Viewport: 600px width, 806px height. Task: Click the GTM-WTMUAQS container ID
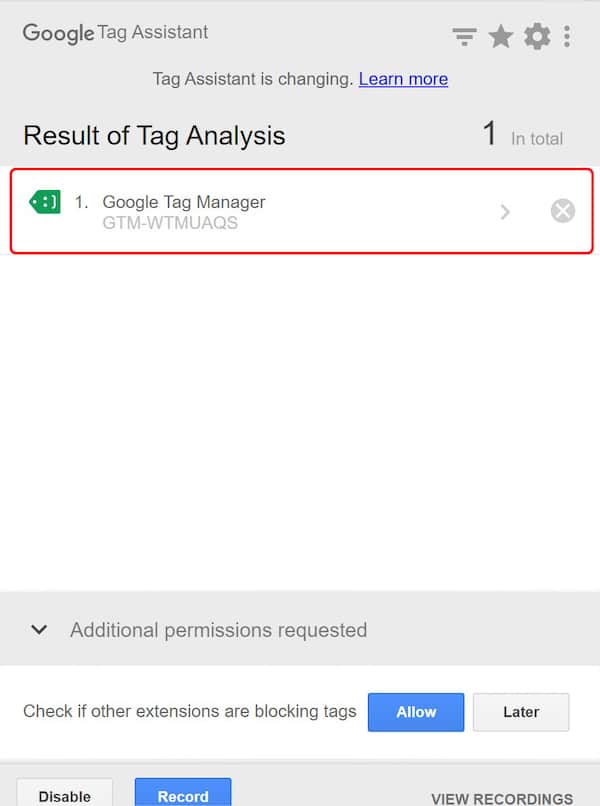(x=170, y=223)
